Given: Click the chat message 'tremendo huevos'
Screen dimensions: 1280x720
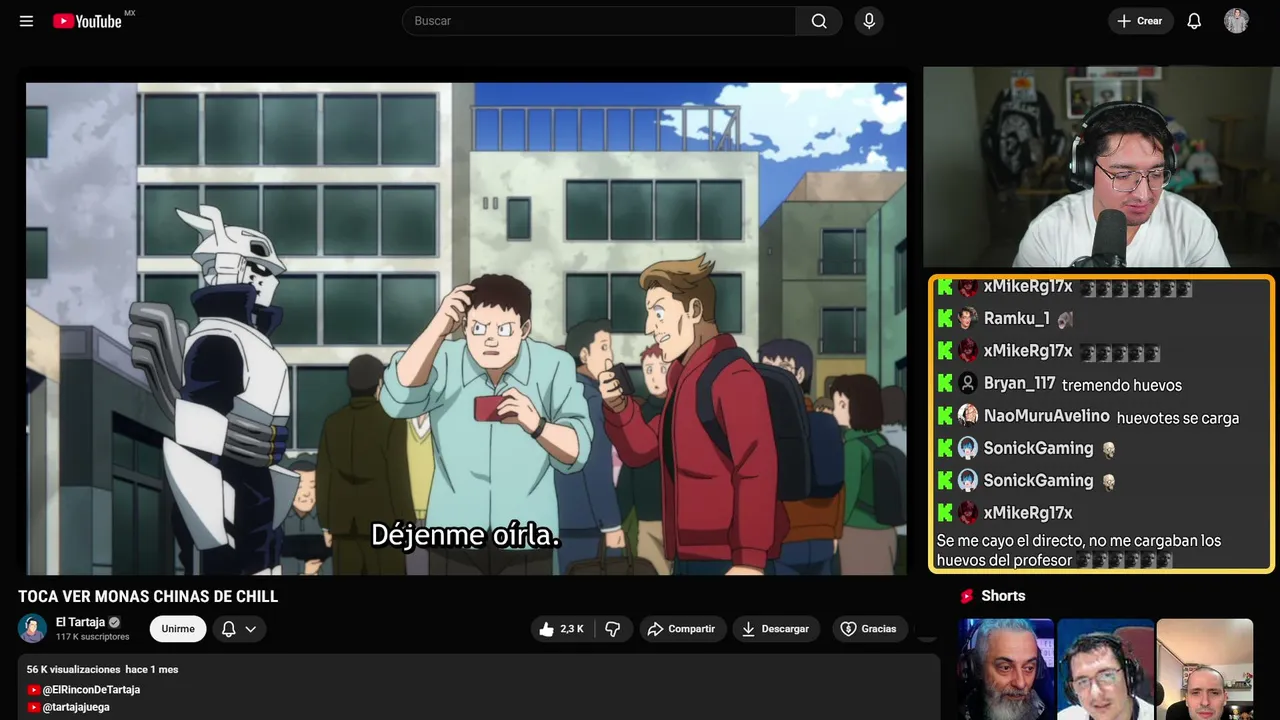Looking at the screenshot, I should click(1122, 385).
